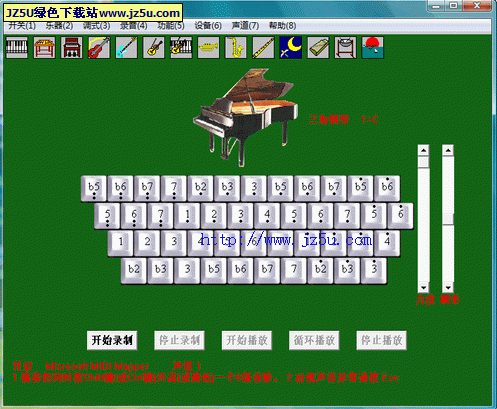Play the 5 key with two dots below
The image size is (497, 409).
tap(107, 216)
